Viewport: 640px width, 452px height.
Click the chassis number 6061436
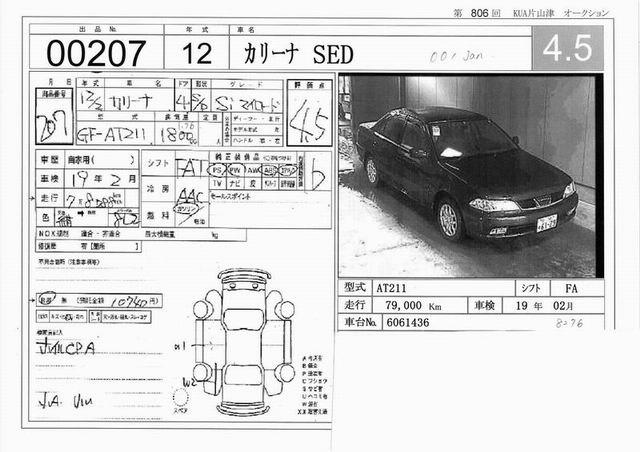(x=407, y=323)
